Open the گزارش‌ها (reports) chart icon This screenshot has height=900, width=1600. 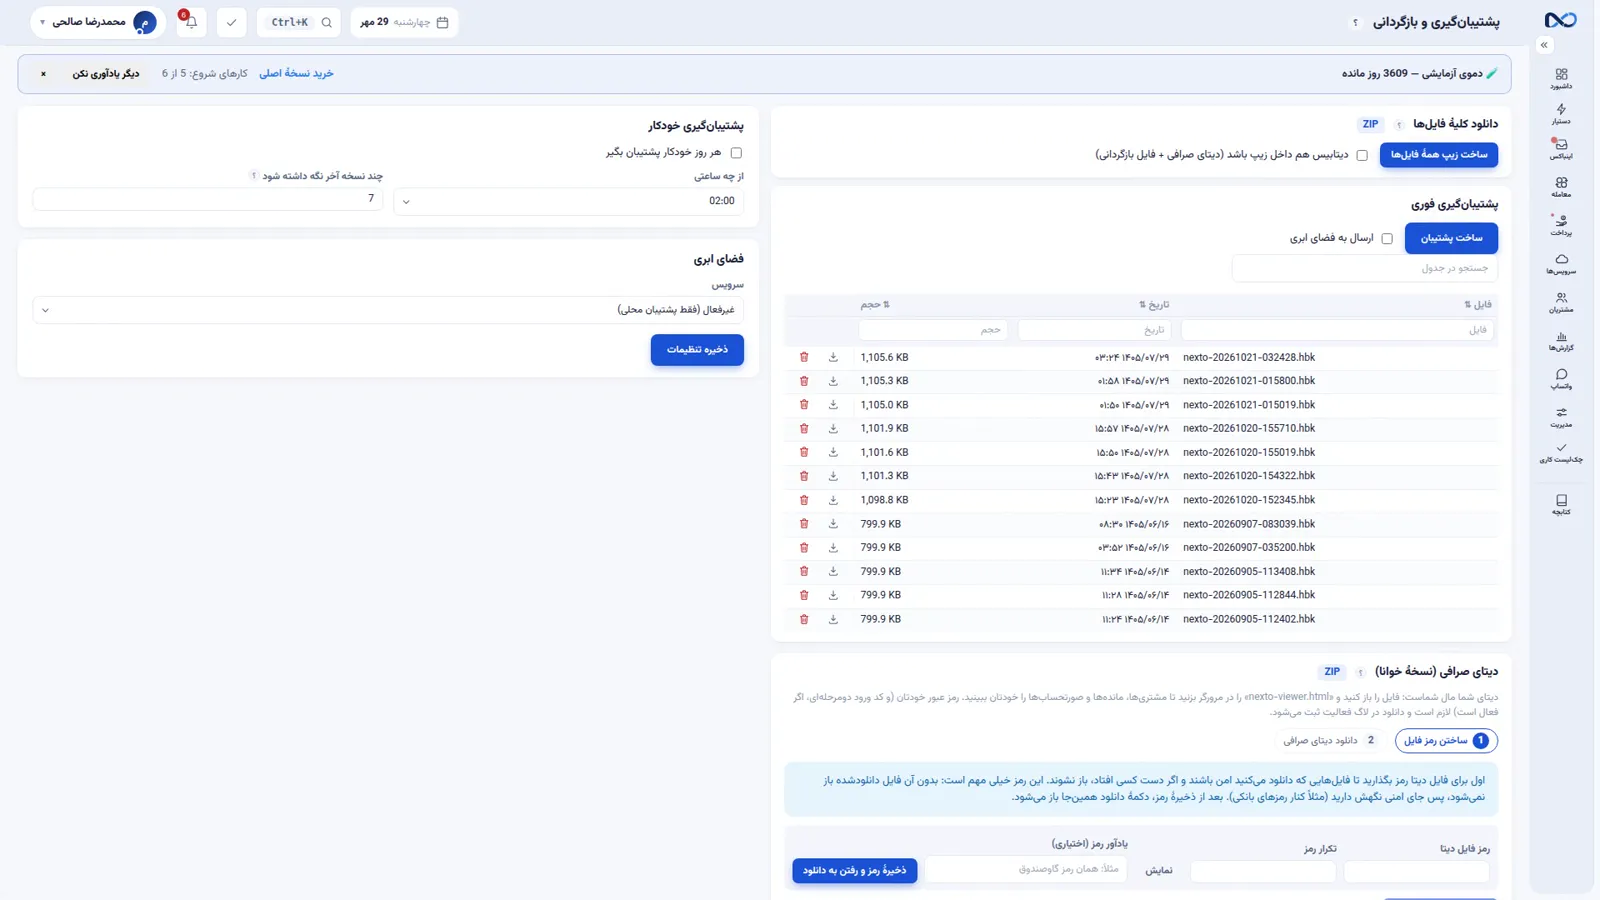point(1561,341)
